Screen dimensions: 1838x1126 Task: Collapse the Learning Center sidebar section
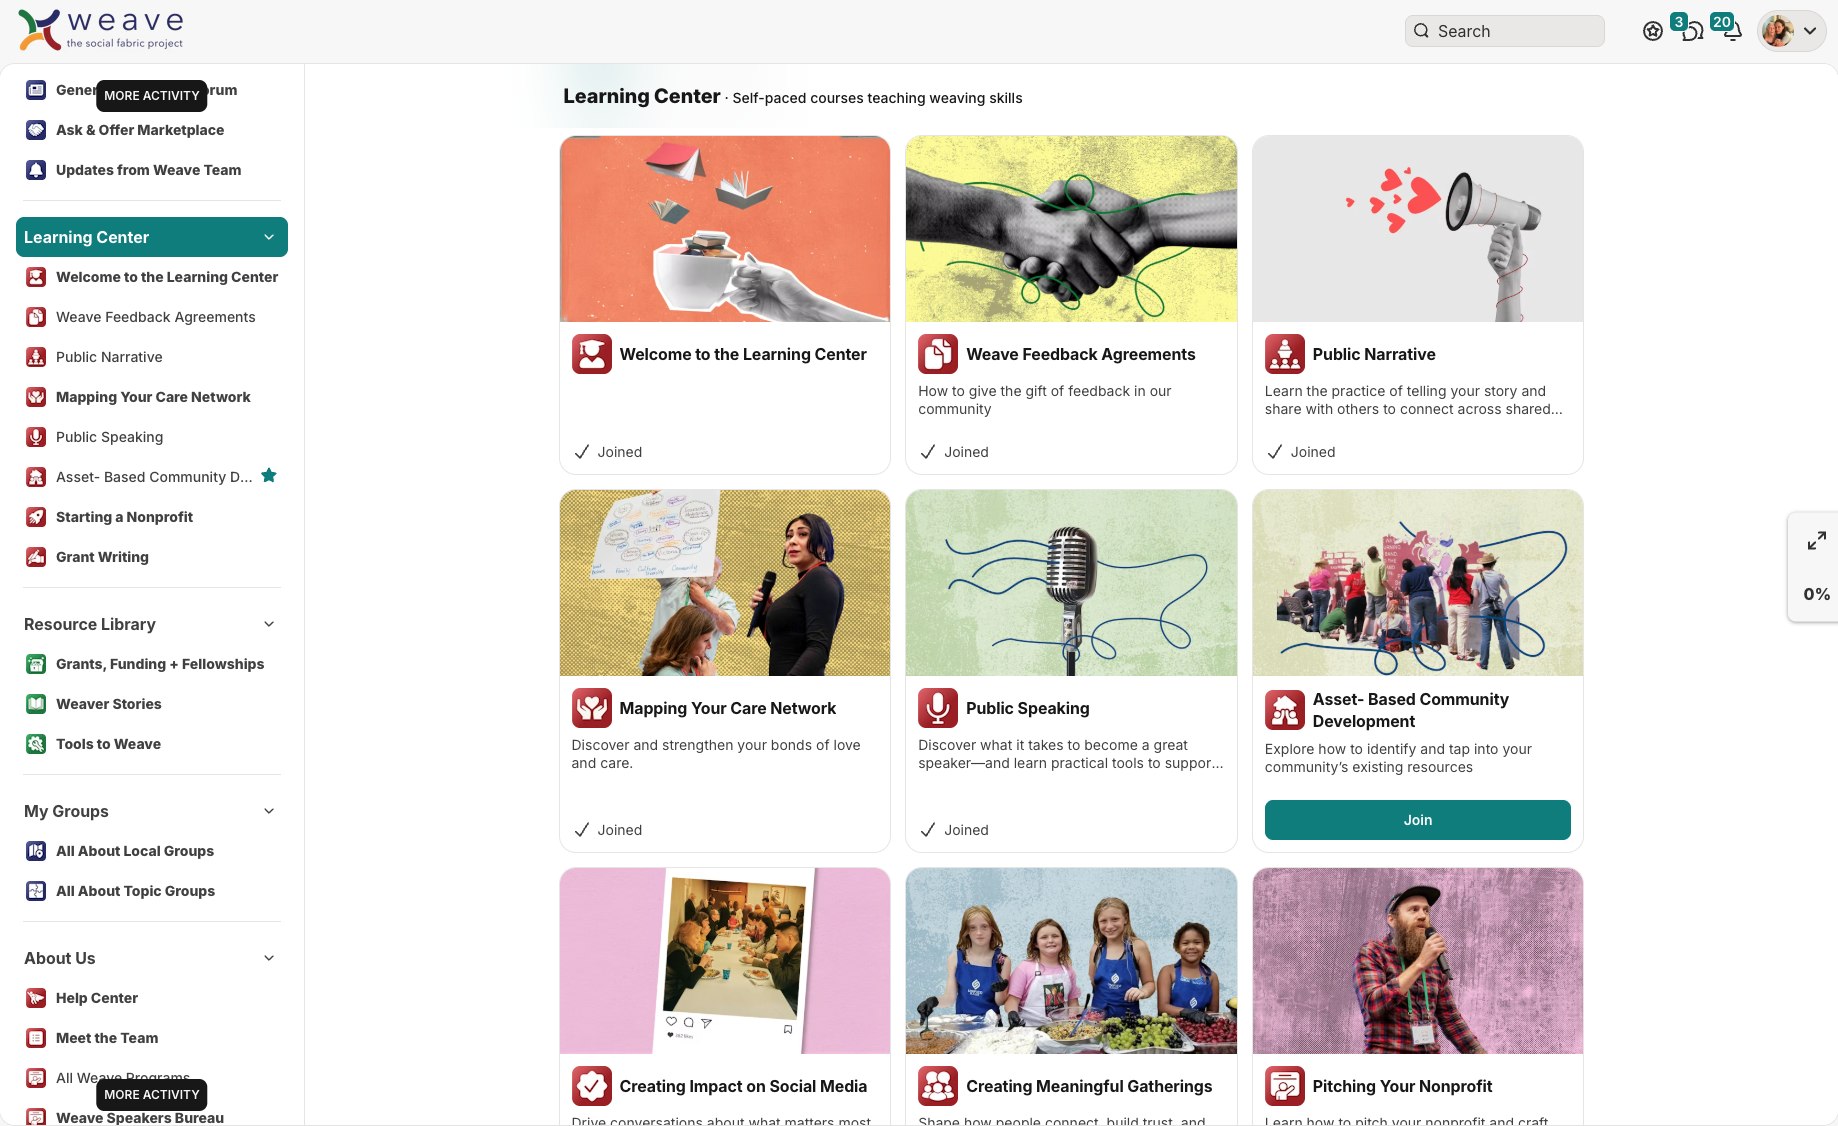pyautogui.click(x=268, y=237)
